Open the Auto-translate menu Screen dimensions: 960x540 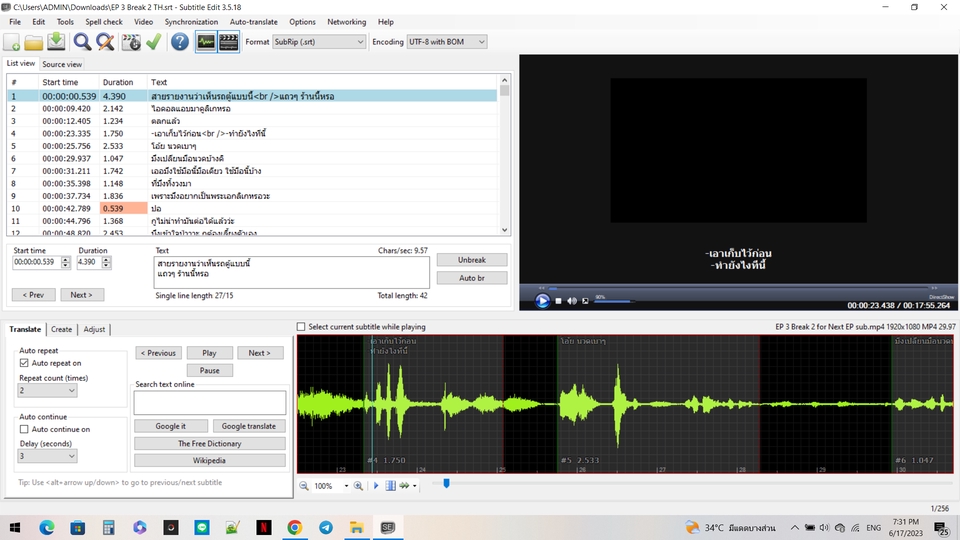point(253,21)
